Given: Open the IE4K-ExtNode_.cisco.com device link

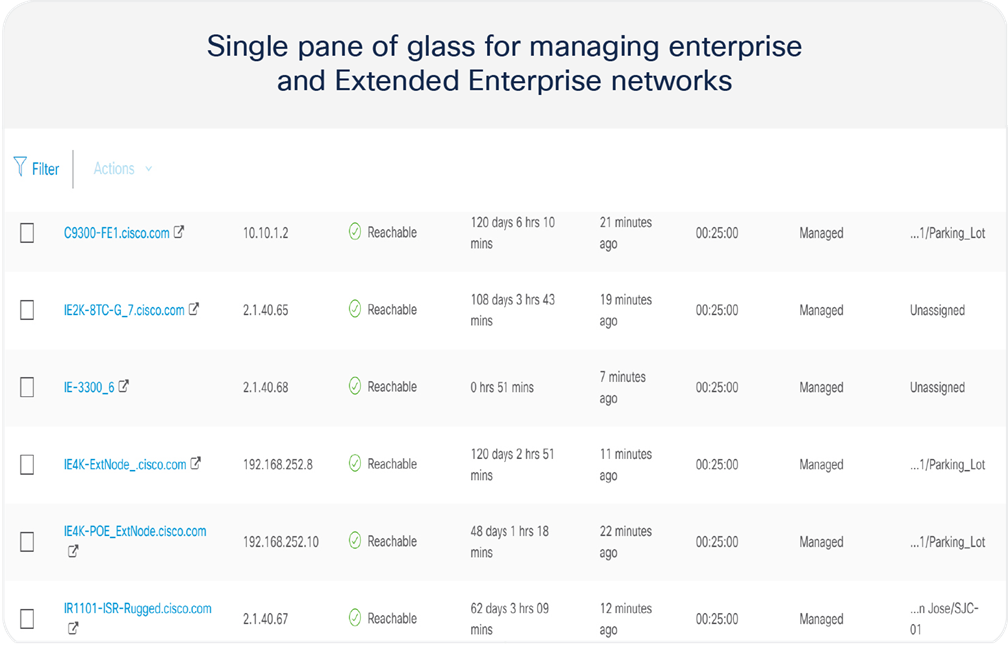Looking at the screenshot, I should (125, 464).
